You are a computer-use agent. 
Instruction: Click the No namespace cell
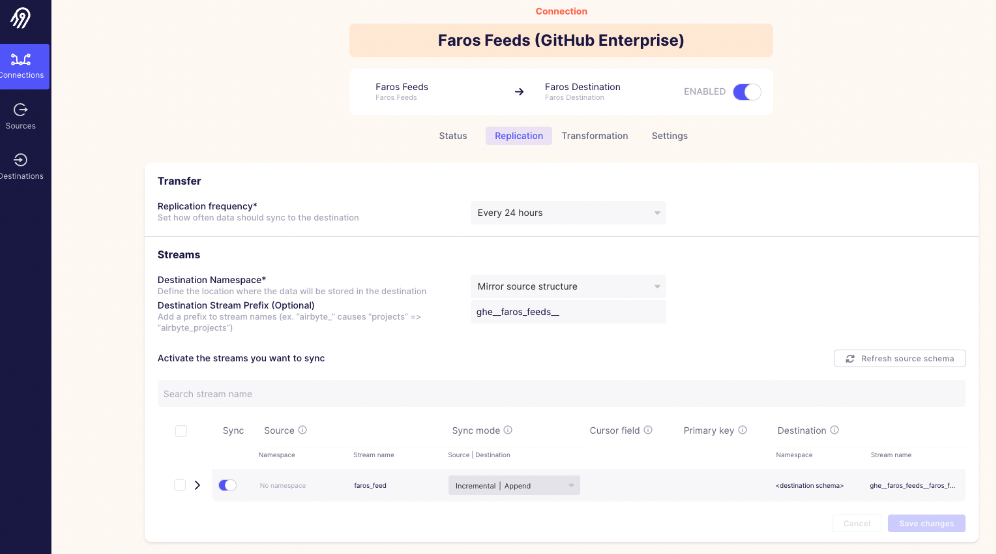coord(283,485)
